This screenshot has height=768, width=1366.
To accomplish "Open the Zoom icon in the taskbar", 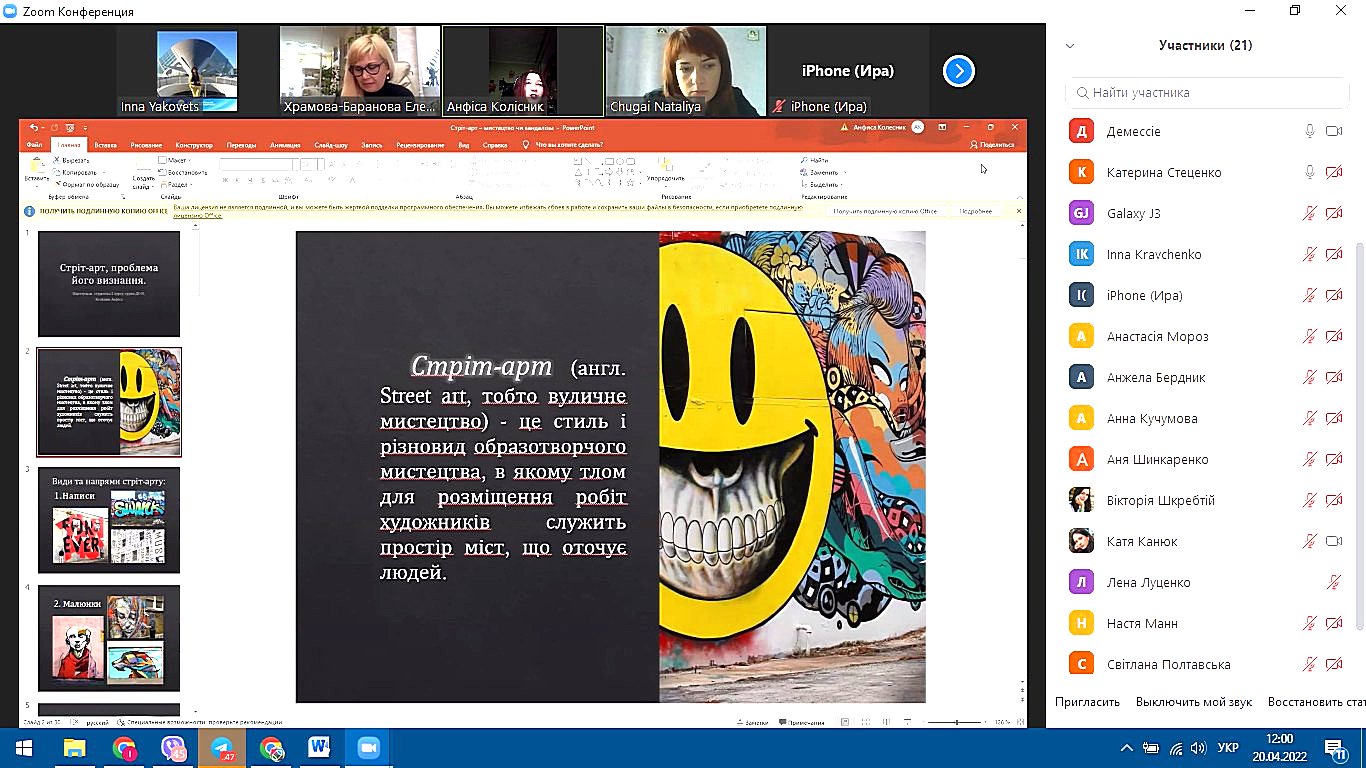I will point(368,748).
